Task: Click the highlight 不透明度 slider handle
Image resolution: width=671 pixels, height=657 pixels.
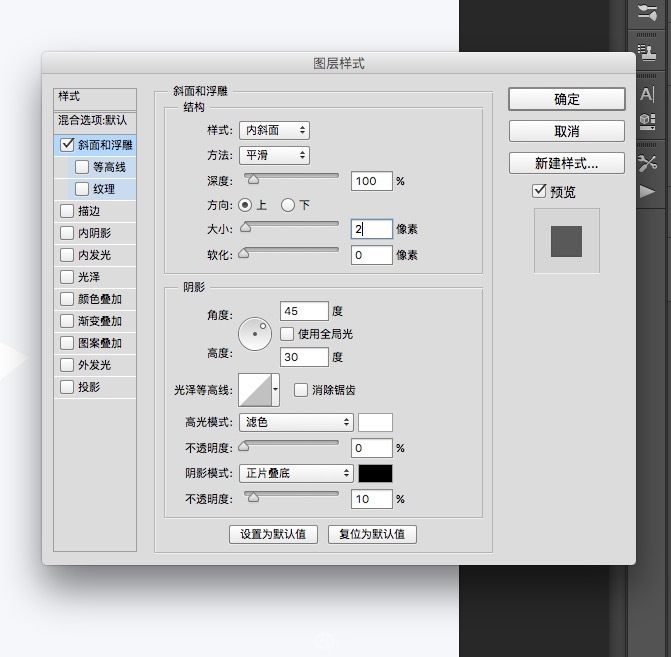Action: (x=243, y=446)
